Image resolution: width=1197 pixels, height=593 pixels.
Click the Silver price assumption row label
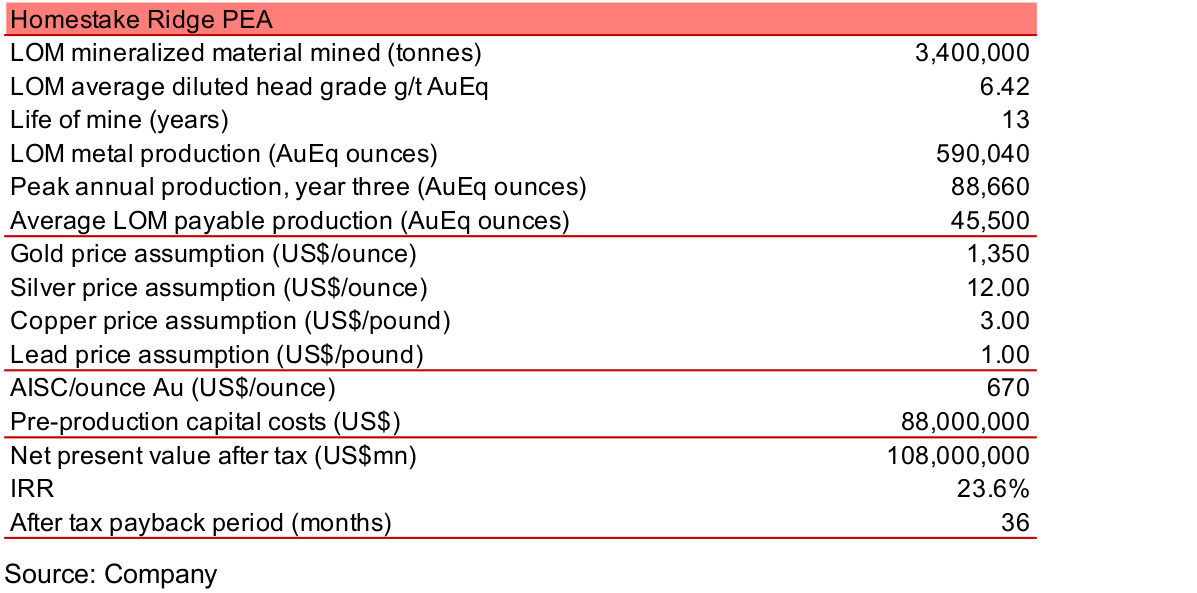pyautogui.click(x=218, y=288)
